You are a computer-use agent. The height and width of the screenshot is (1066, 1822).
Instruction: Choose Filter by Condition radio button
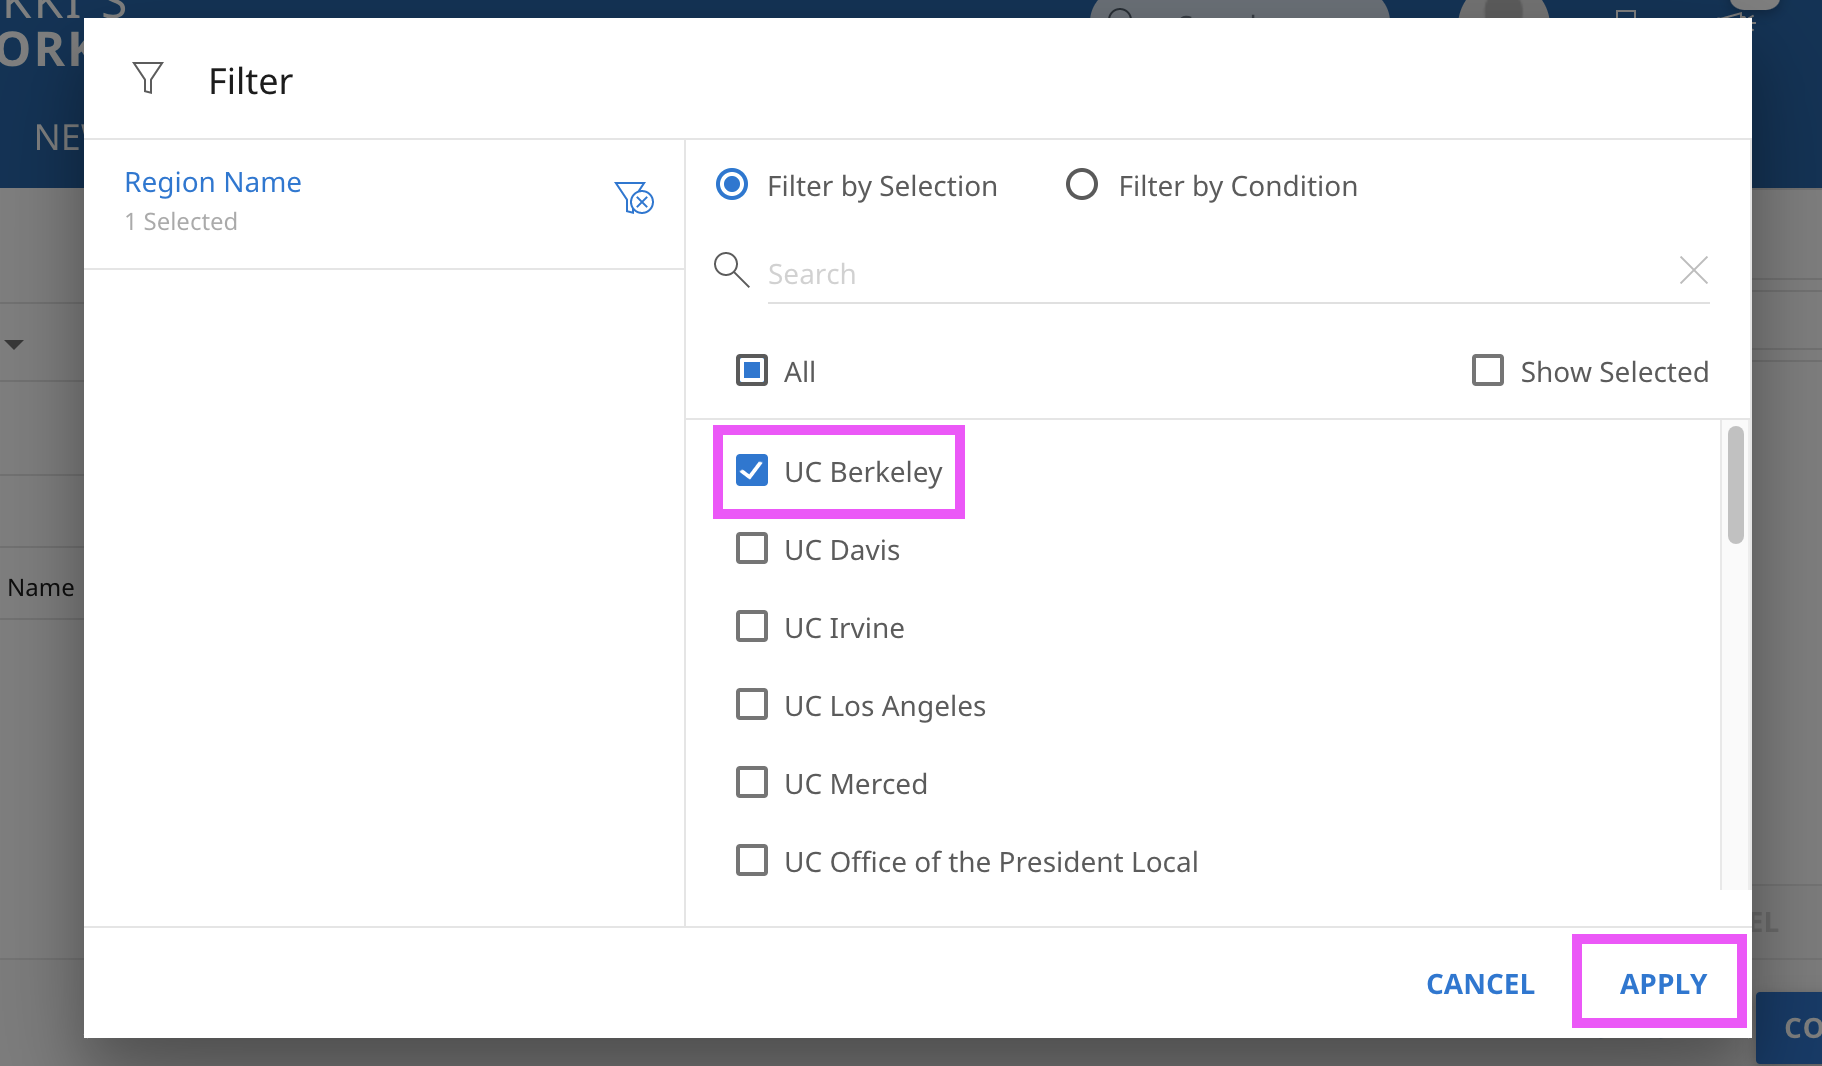tap(1082, 185)
